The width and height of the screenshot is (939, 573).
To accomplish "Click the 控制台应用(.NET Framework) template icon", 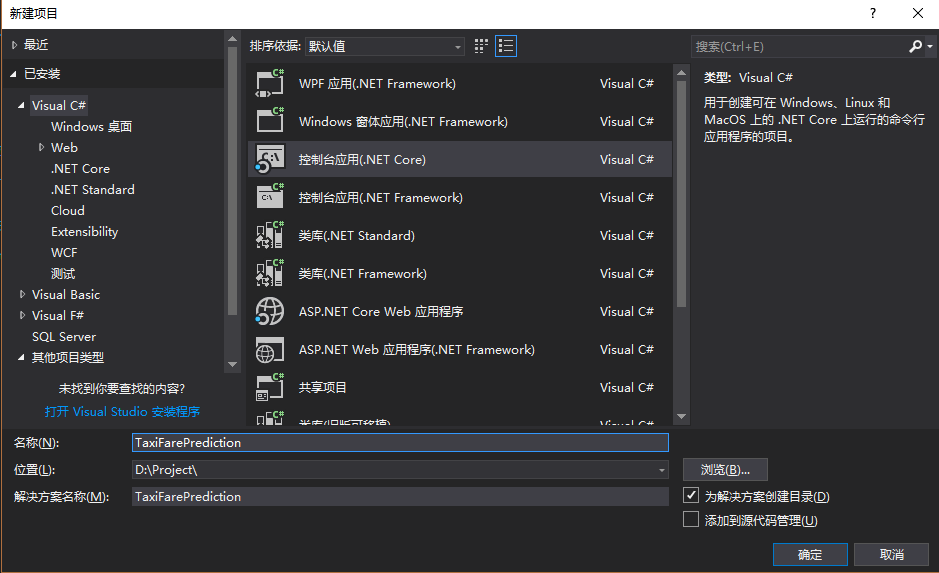I will point(269,197).
